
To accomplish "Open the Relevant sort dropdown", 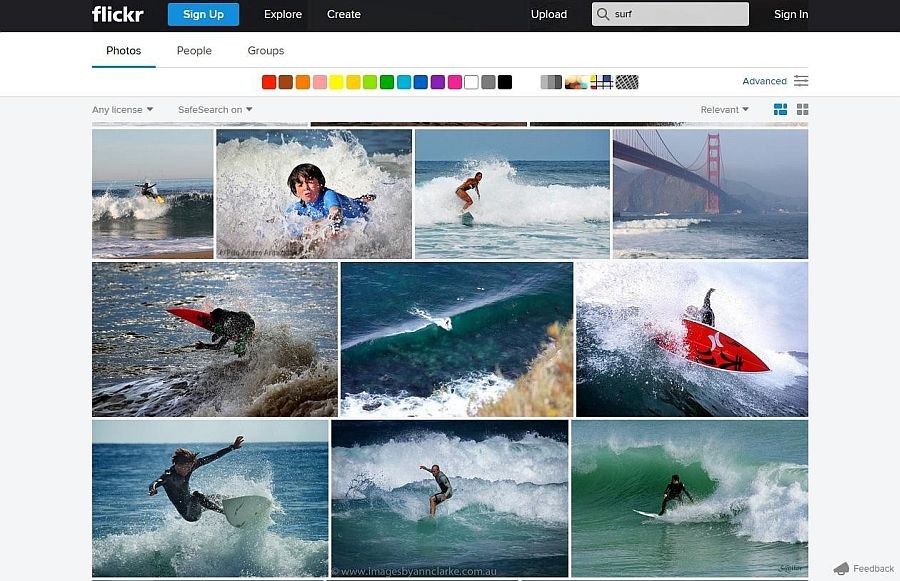I will (x=725, y=110).
